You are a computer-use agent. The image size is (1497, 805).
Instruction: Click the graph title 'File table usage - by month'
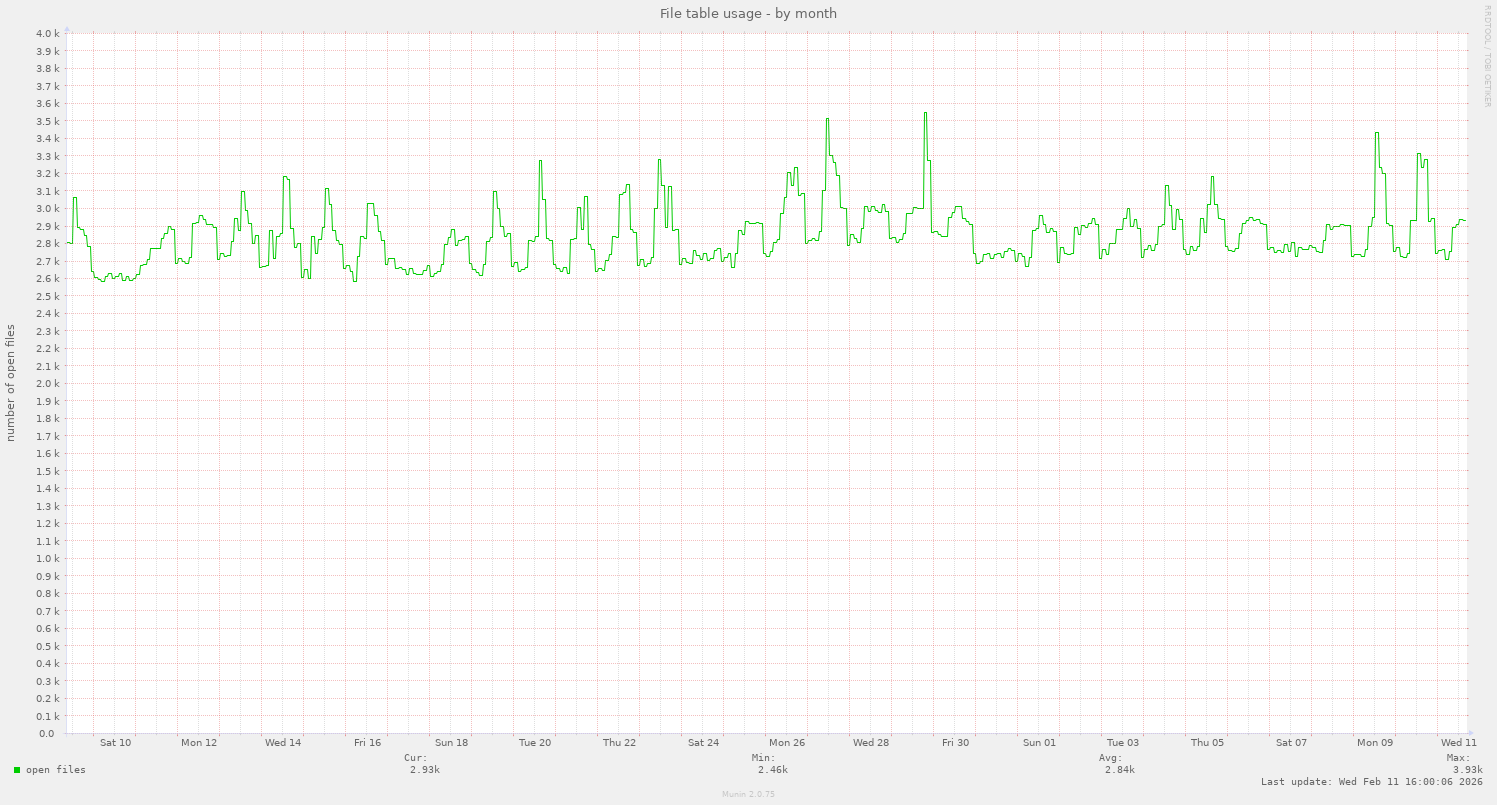(748, 13)
